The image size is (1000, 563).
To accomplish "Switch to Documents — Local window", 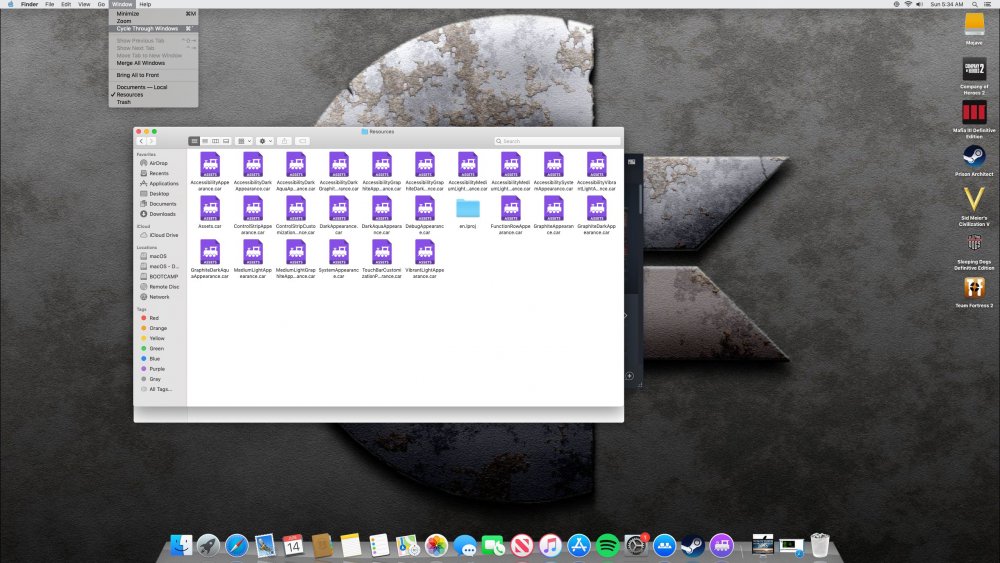I will 153,87.
